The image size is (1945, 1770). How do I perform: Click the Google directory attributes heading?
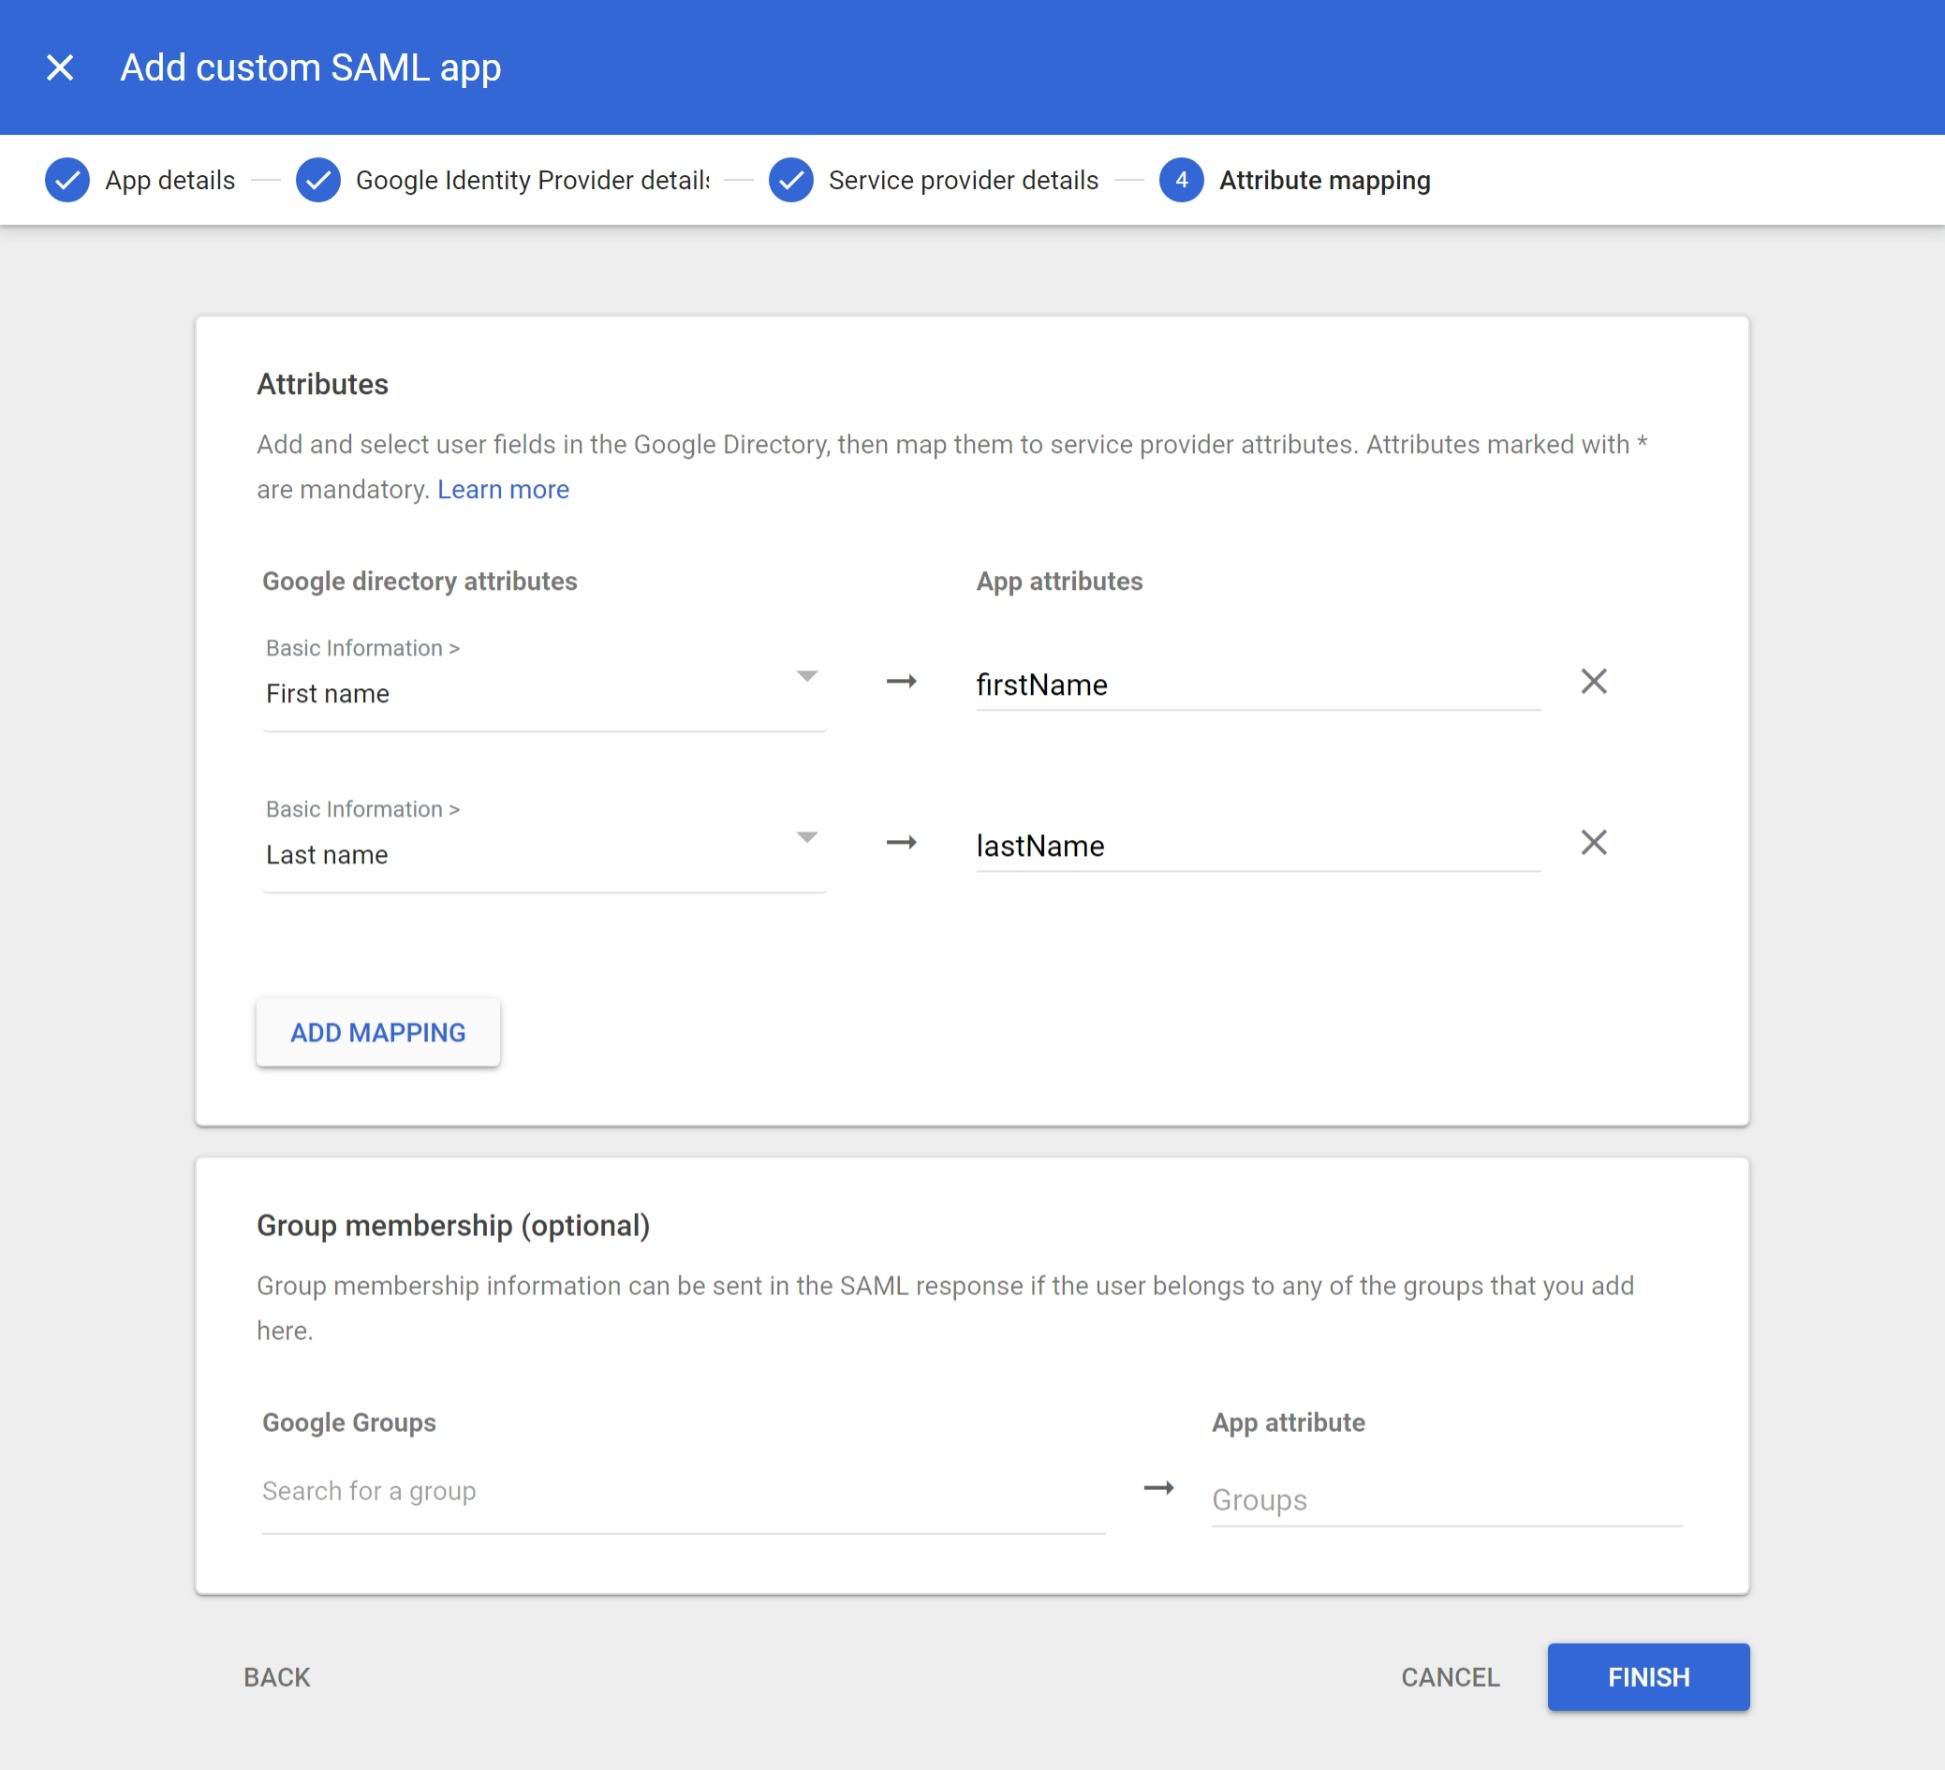[x=420, y=581]
